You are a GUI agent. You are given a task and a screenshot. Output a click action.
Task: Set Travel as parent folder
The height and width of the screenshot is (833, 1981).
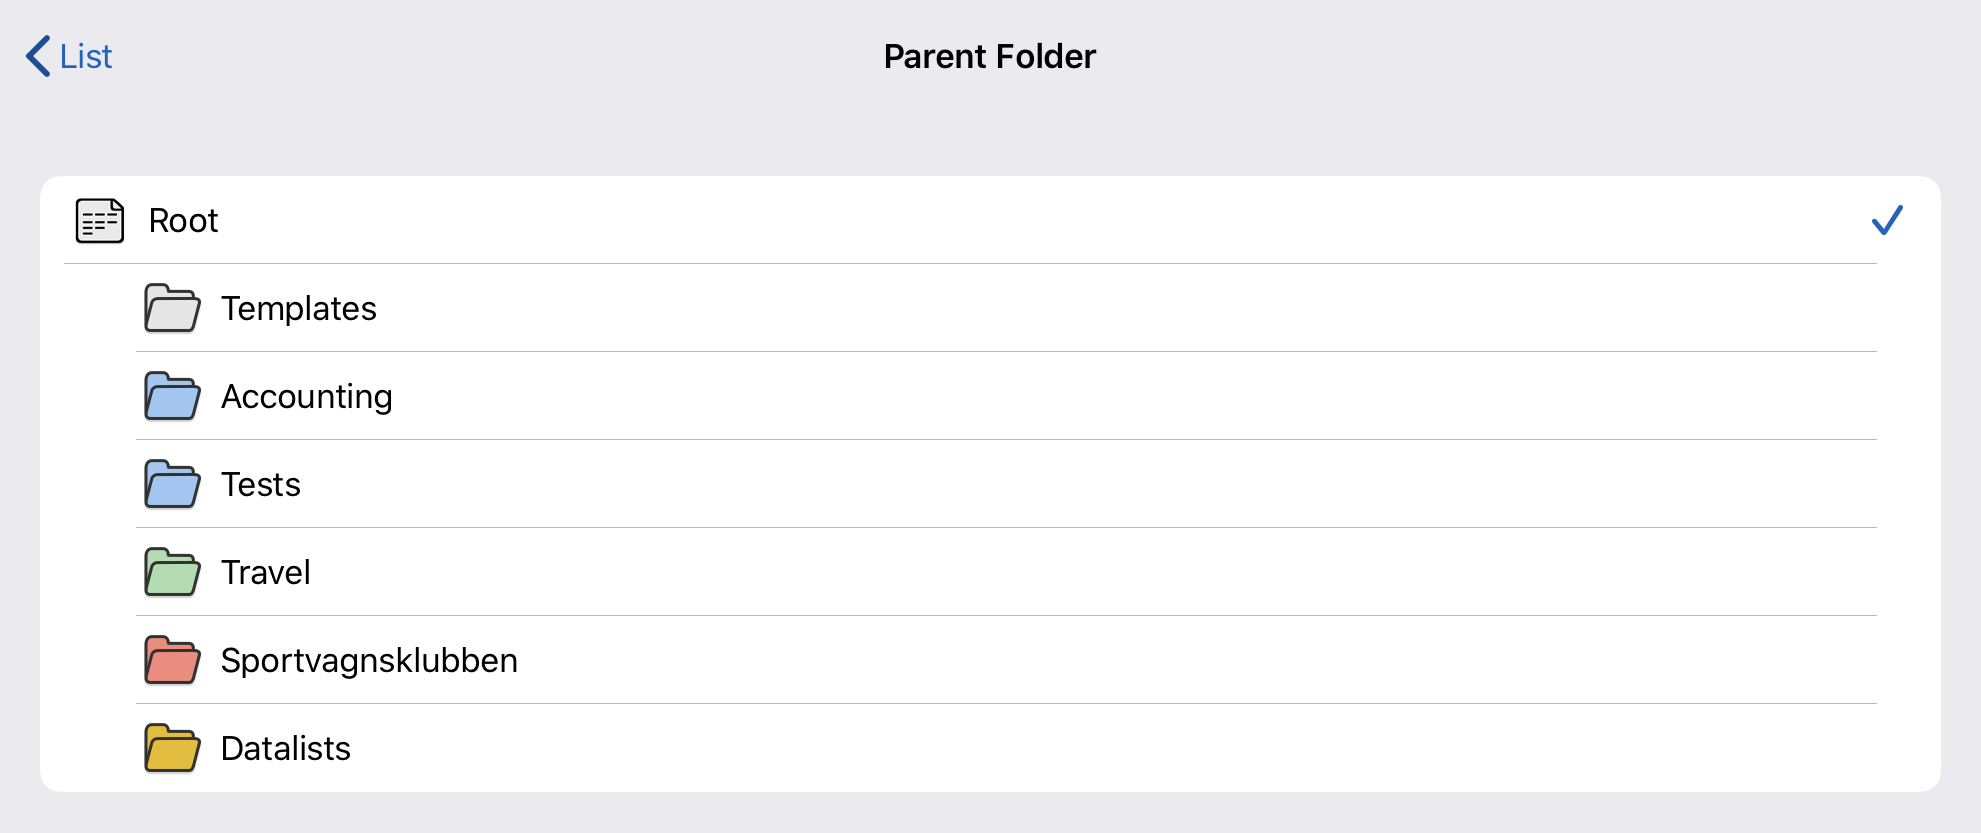265,573
